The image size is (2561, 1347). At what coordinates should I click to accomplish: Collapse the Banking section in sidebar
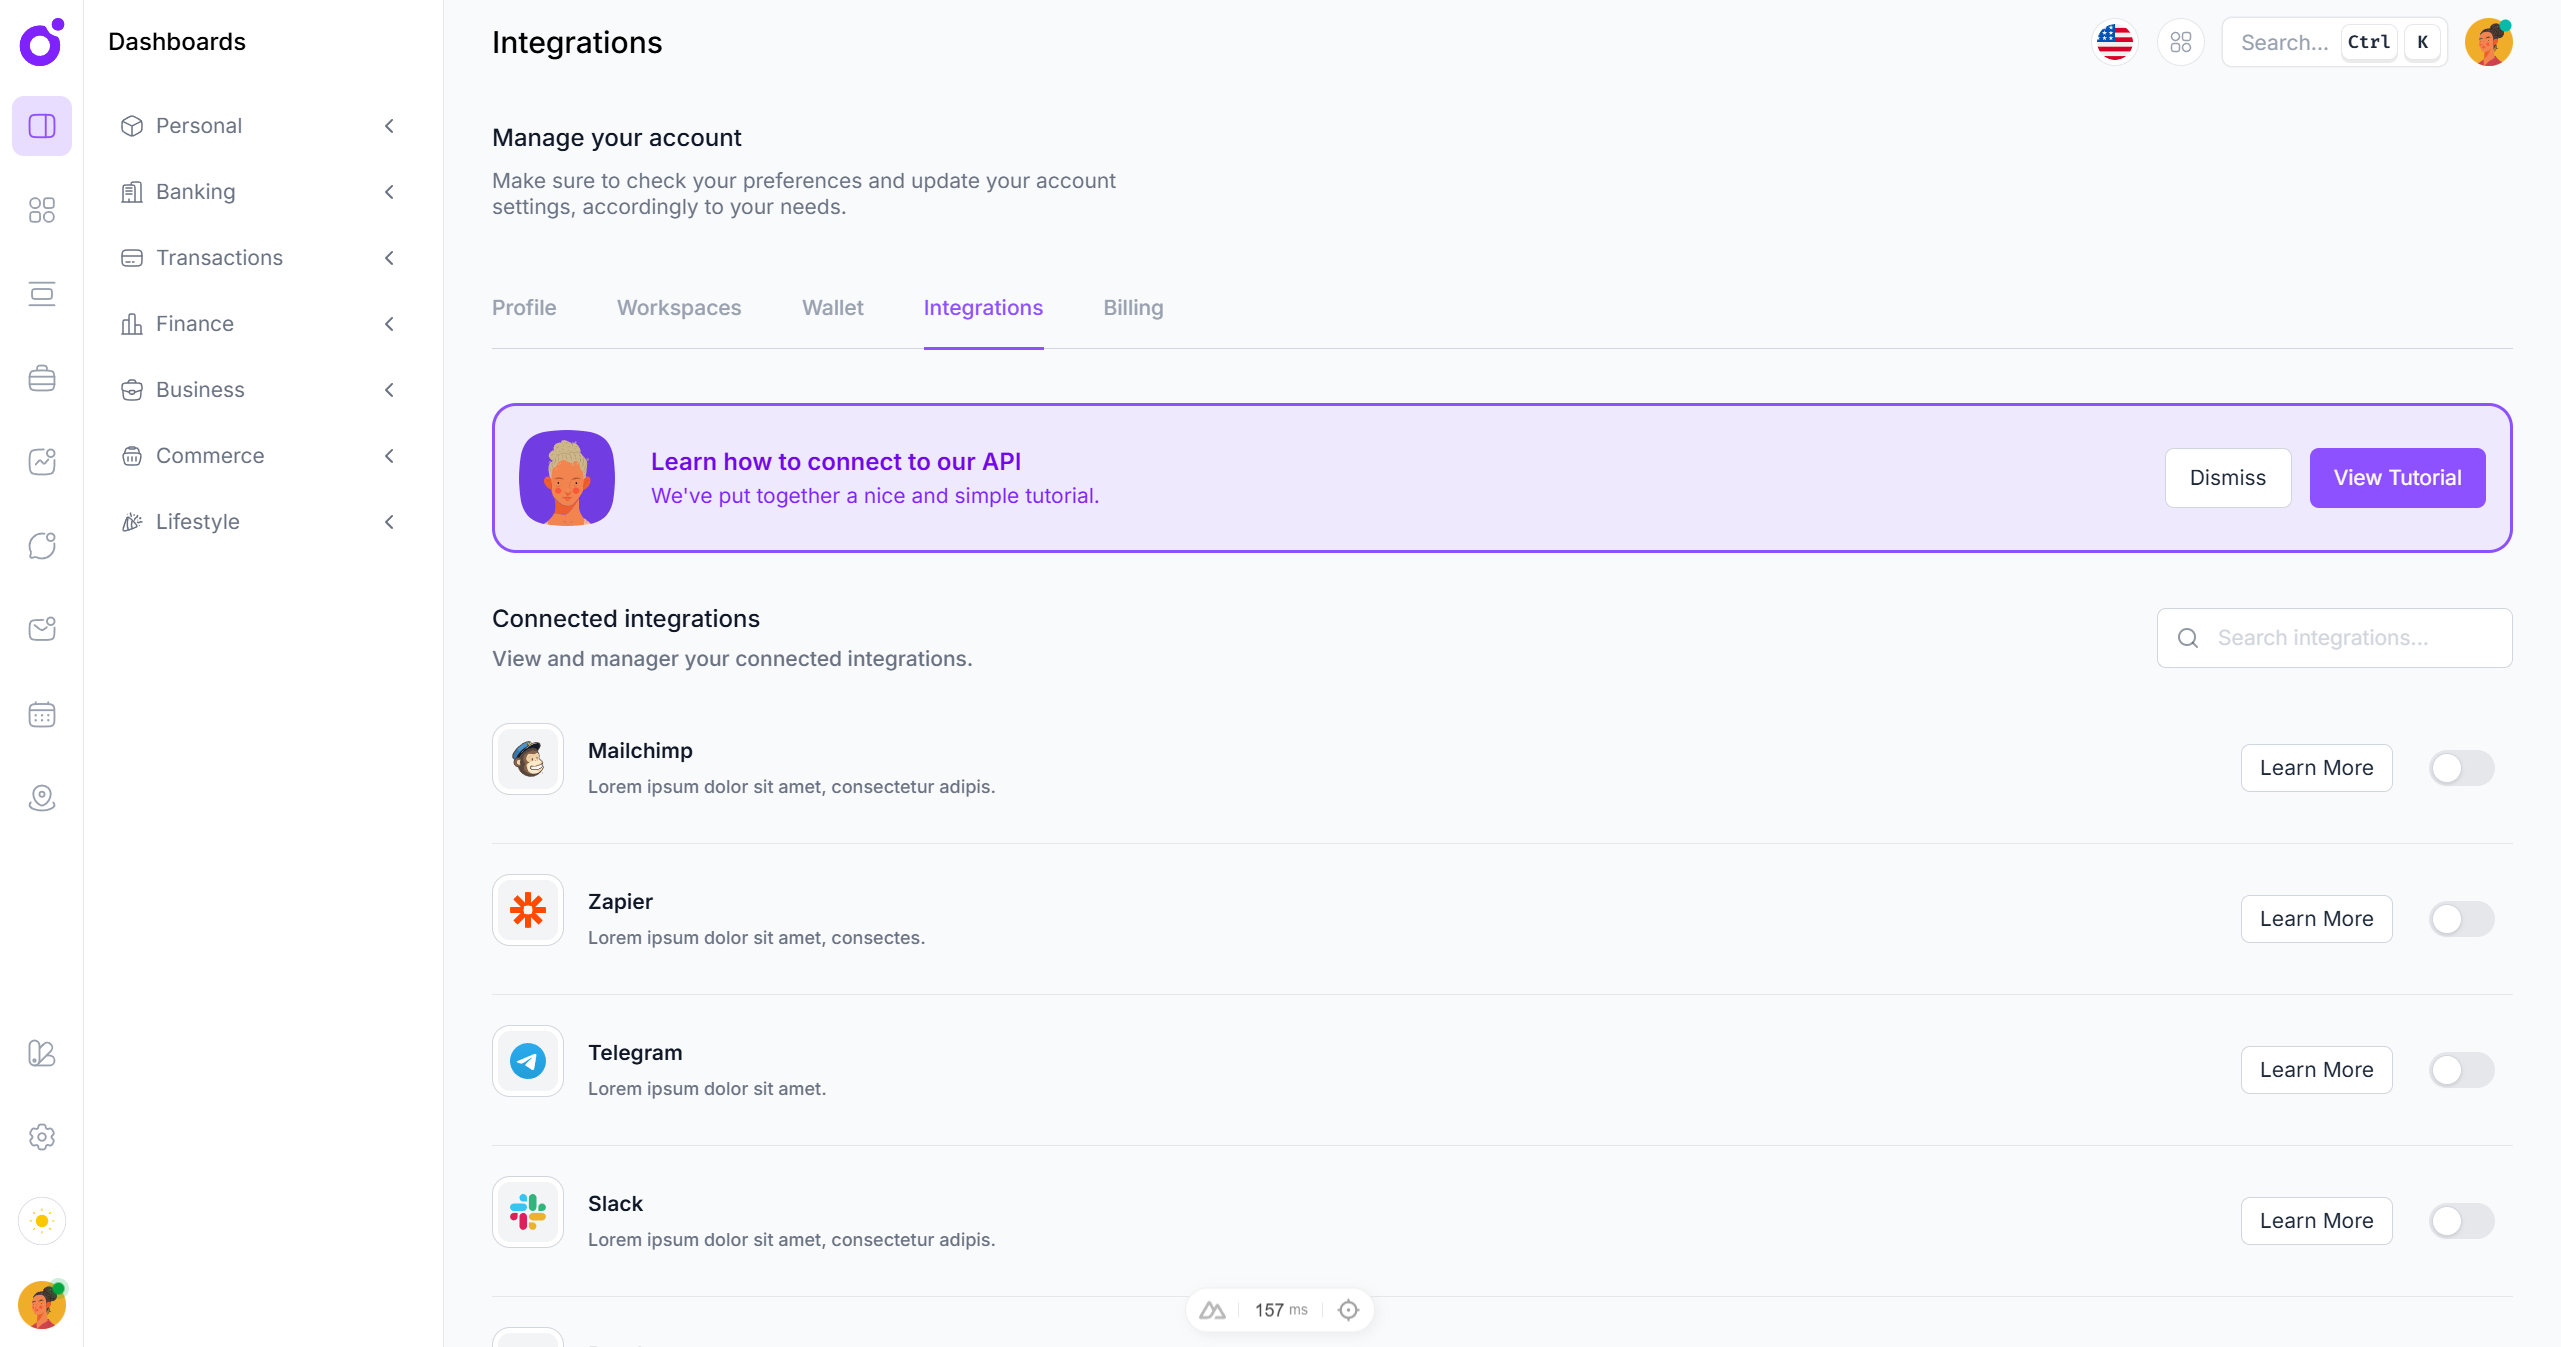(389, 192)
